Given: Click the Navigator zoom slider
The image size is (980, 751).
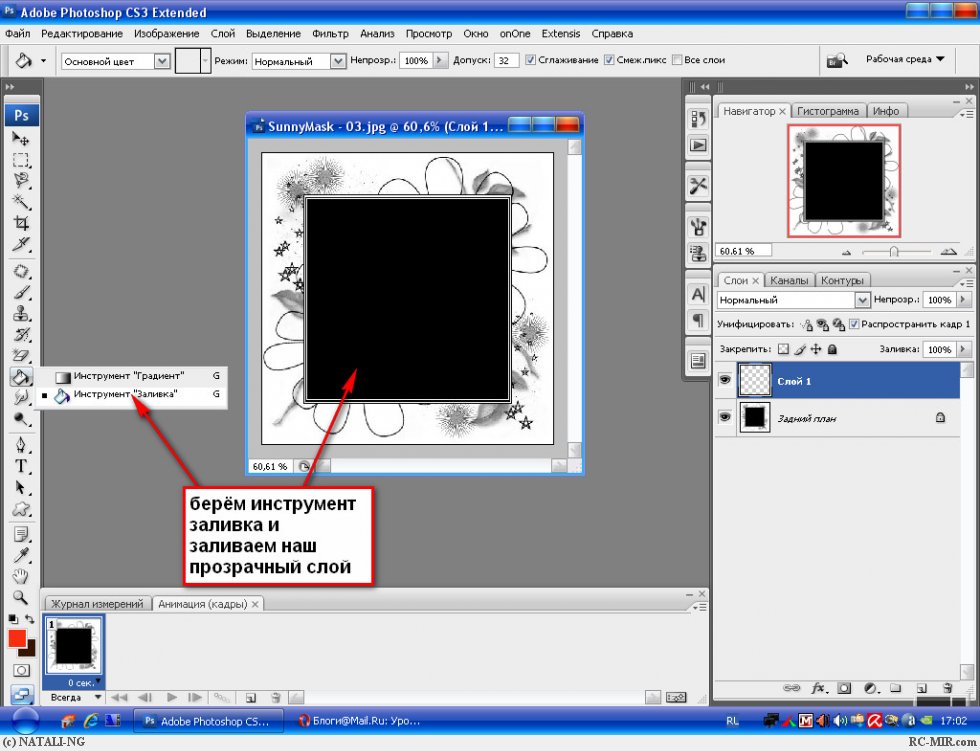Looking at the screenshot, I should (894, 252).
